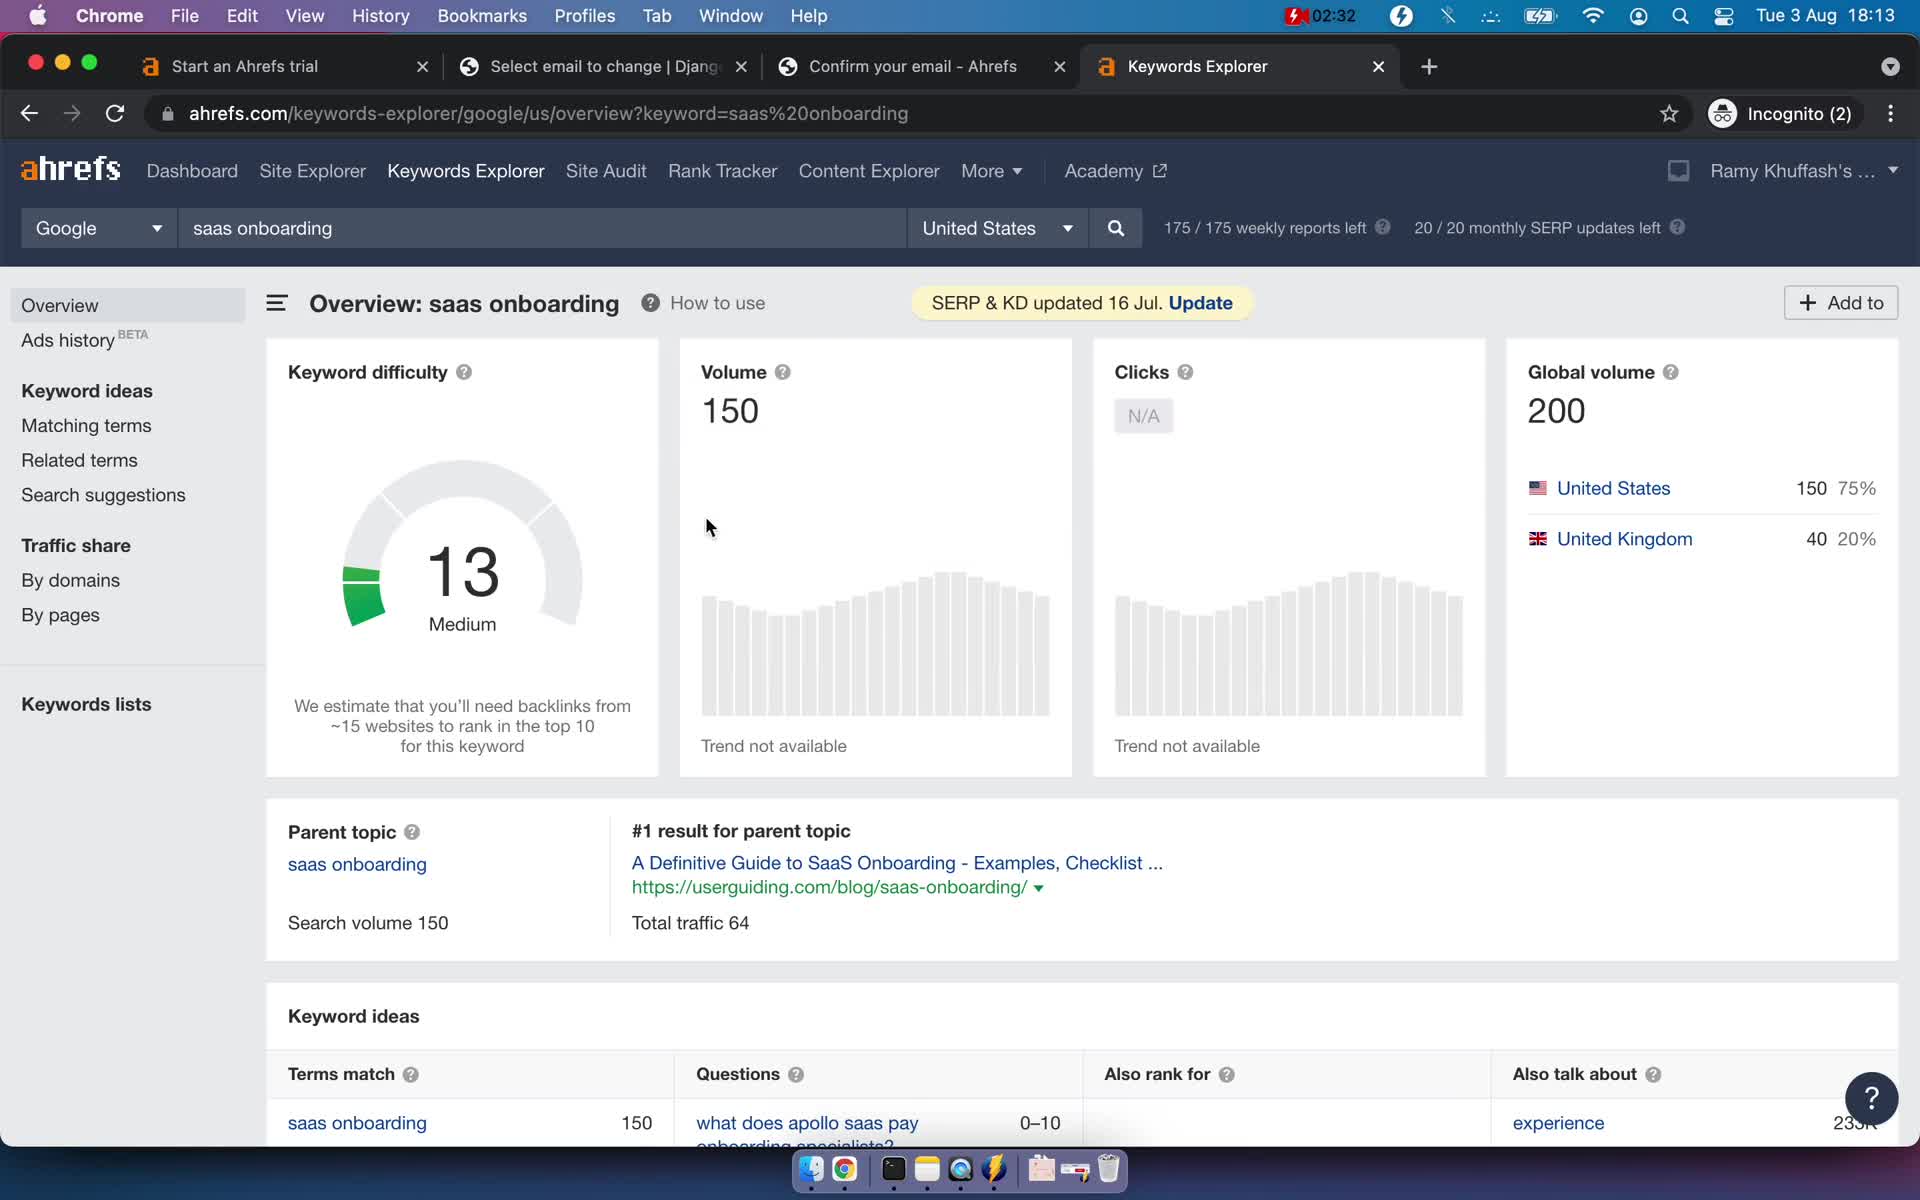1920x1200 pixels.
Task: Open macOS Spotlight search icon
Action: point(1681,16)
